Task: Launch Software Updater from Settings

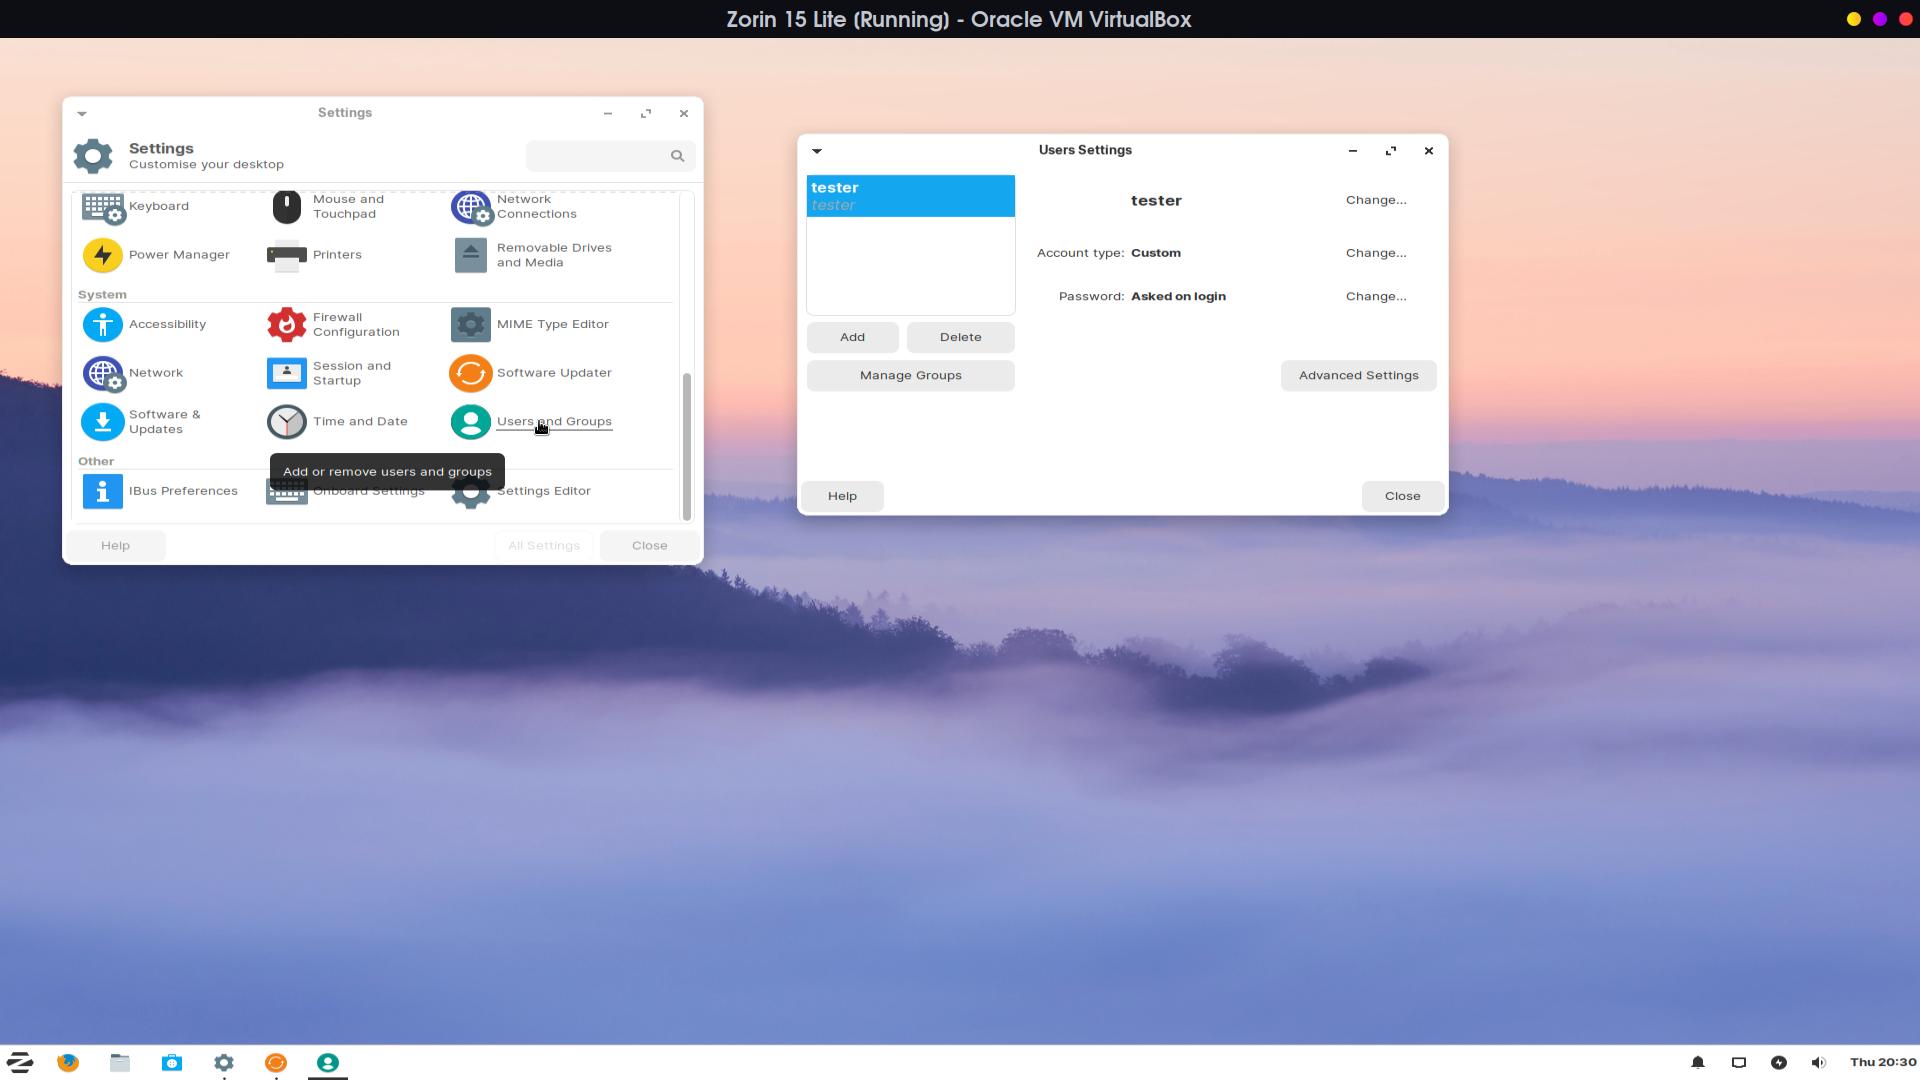Action: click(471, 373)
